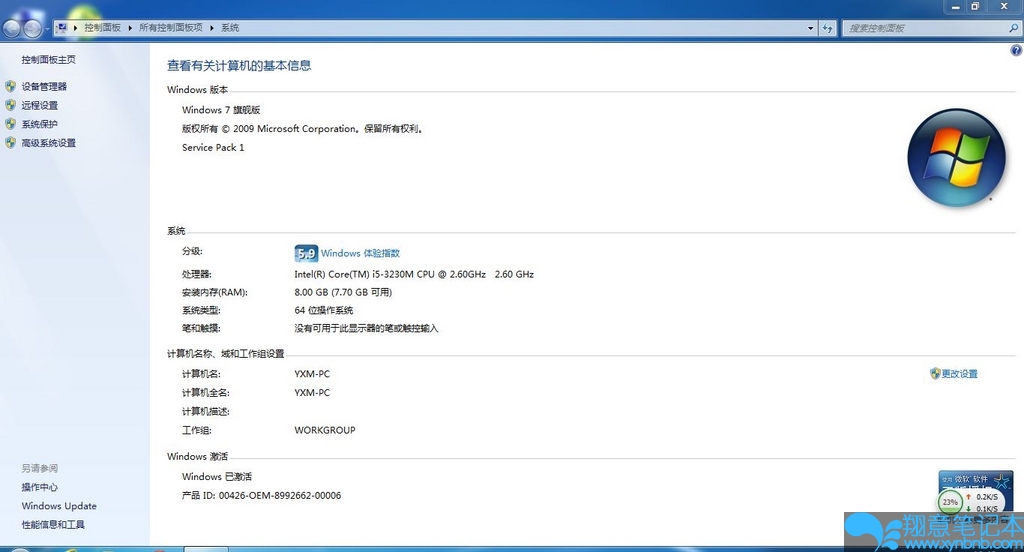Click the computer icon in address bar
The width and height of the screenshot is (1024, 552).
click(x=62, y=28)
